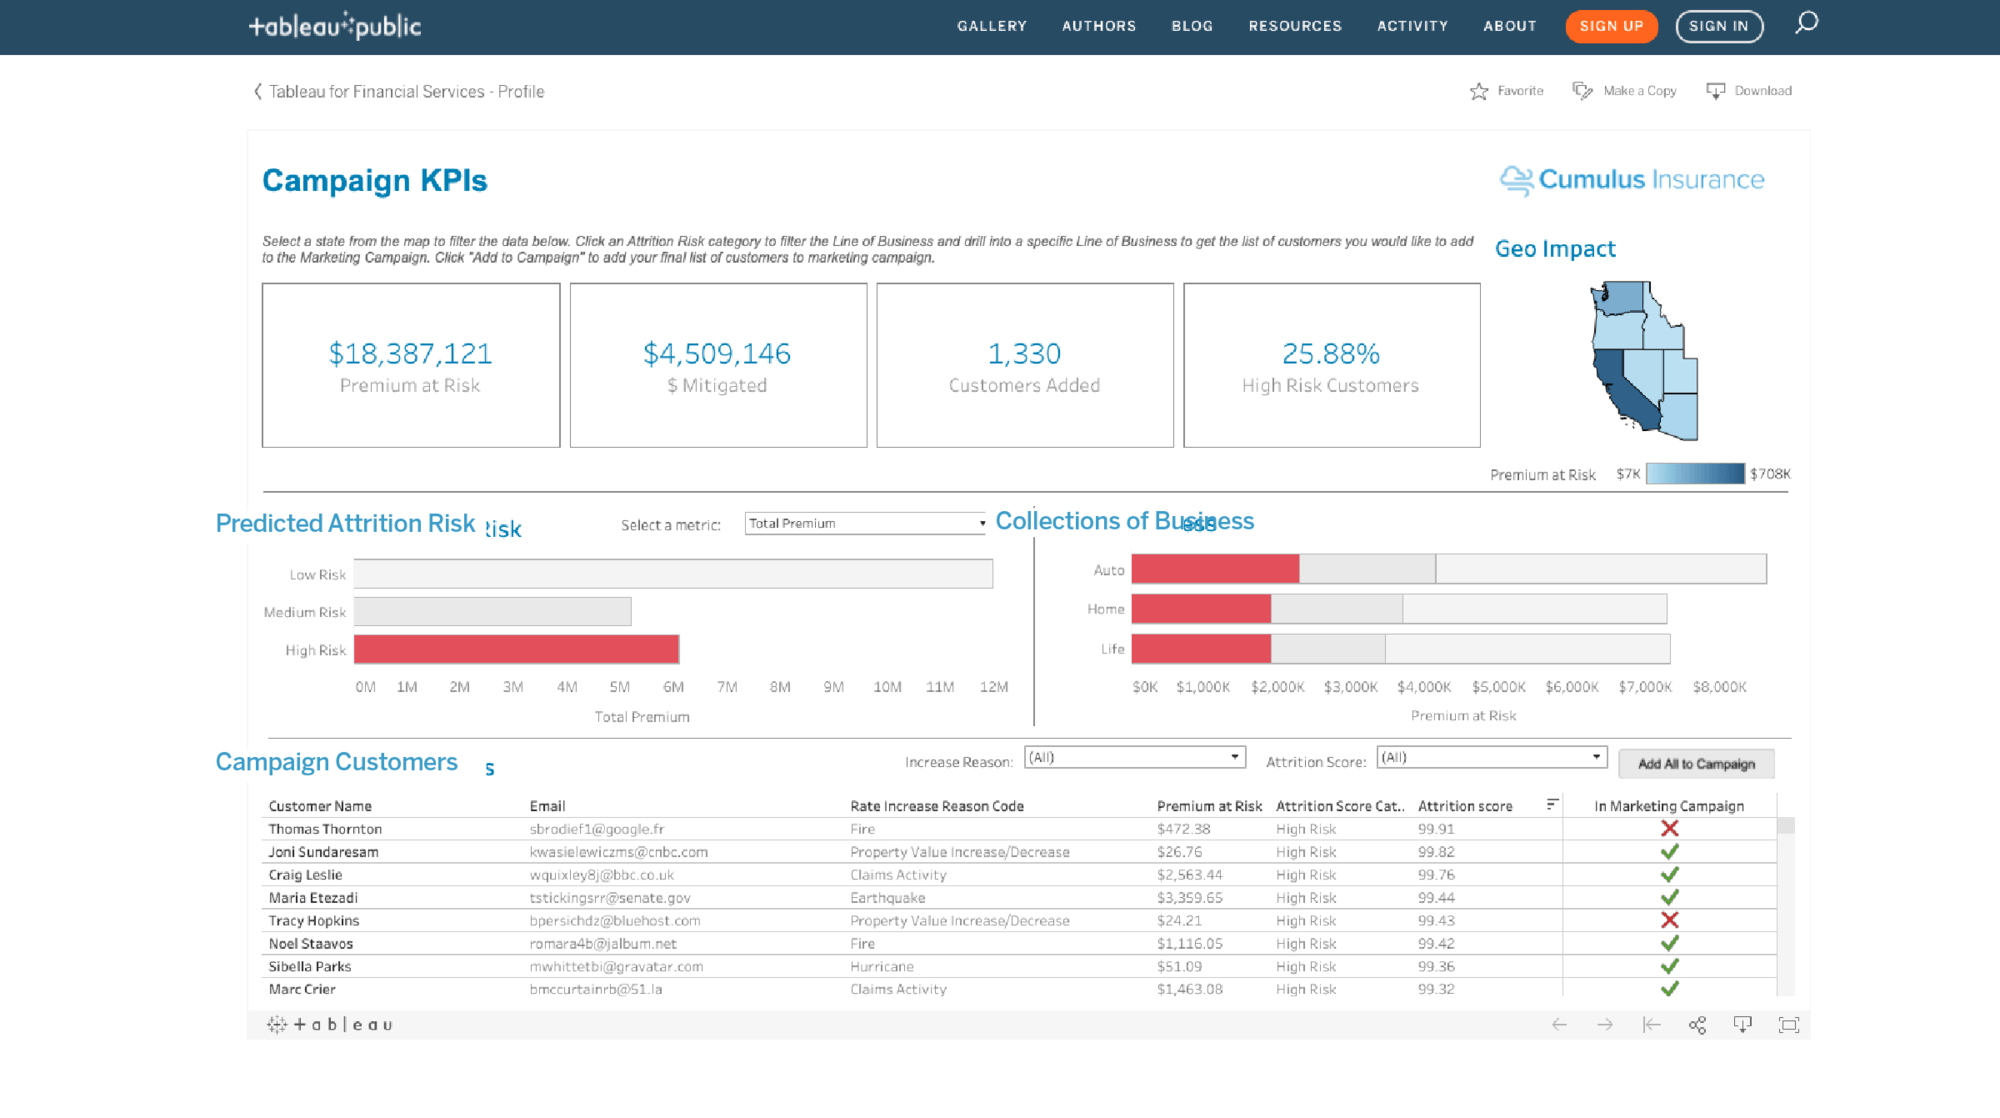Image resolution: width=2000 pixels, height=1118 pixels.
Task: Click the Earthquake reason cell
Action: pos(888,898)
